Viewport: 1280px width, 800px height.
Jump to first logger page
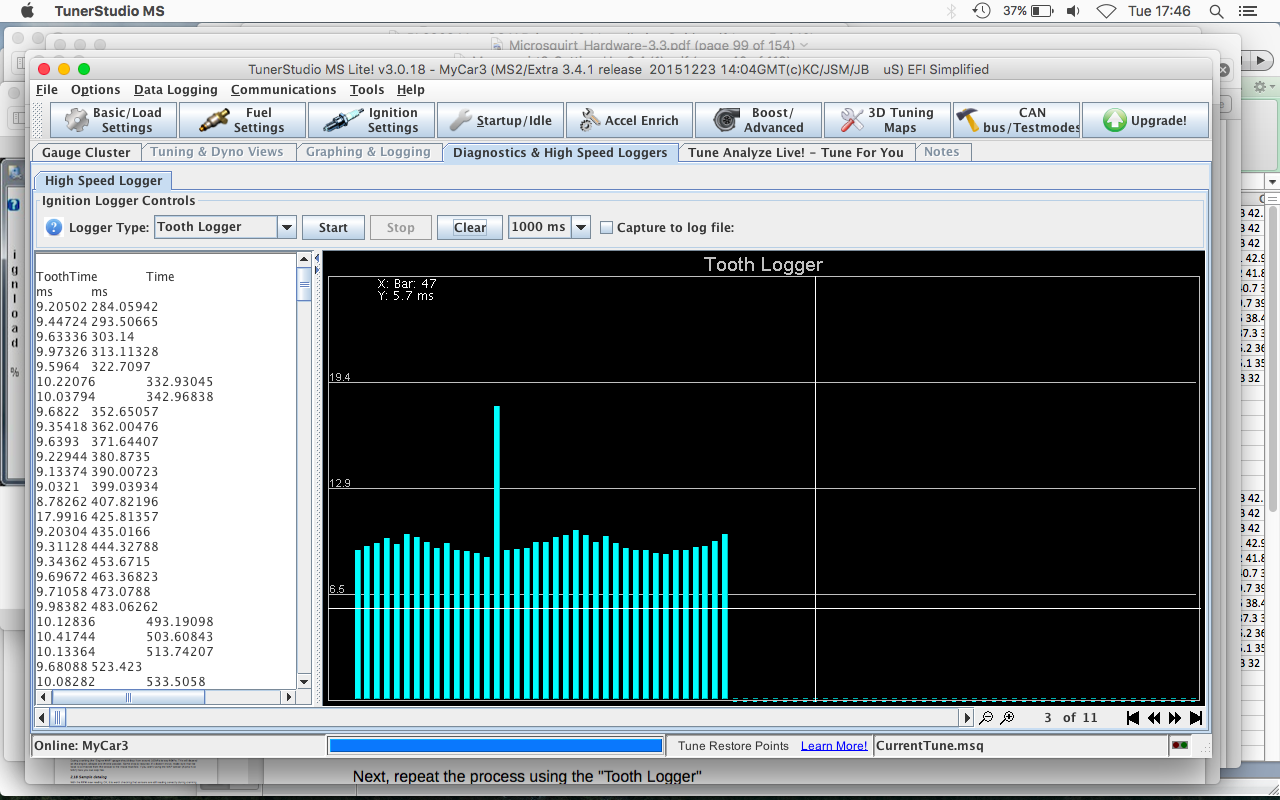pyautogui.click(x=1133, y=718)
